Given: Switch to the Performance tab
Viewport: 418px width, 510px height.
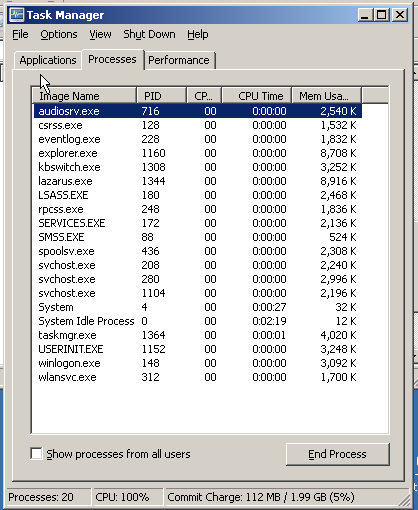Looking at the screenshot, I should point(179,60).
